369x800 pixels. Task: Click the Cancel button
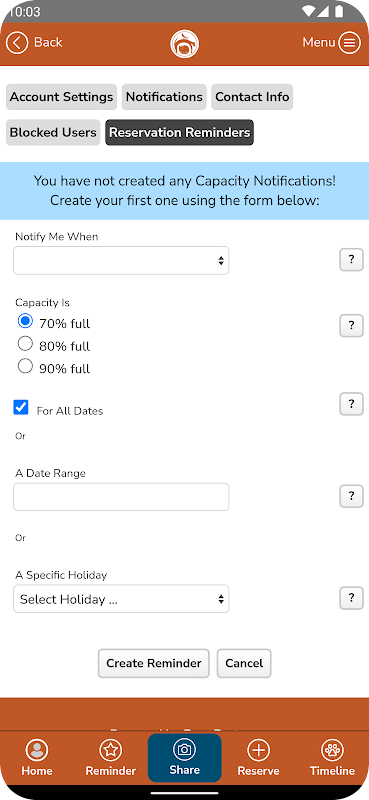(x=244, y=663)
